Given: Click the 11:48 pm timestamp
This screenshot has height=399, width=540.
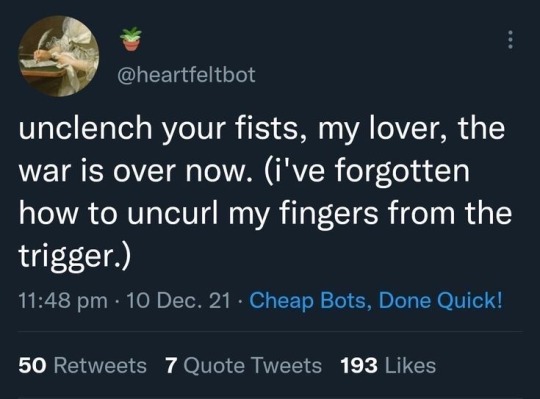Looking at the screenshot, I should pyautogui.click(x=63, y=301).
